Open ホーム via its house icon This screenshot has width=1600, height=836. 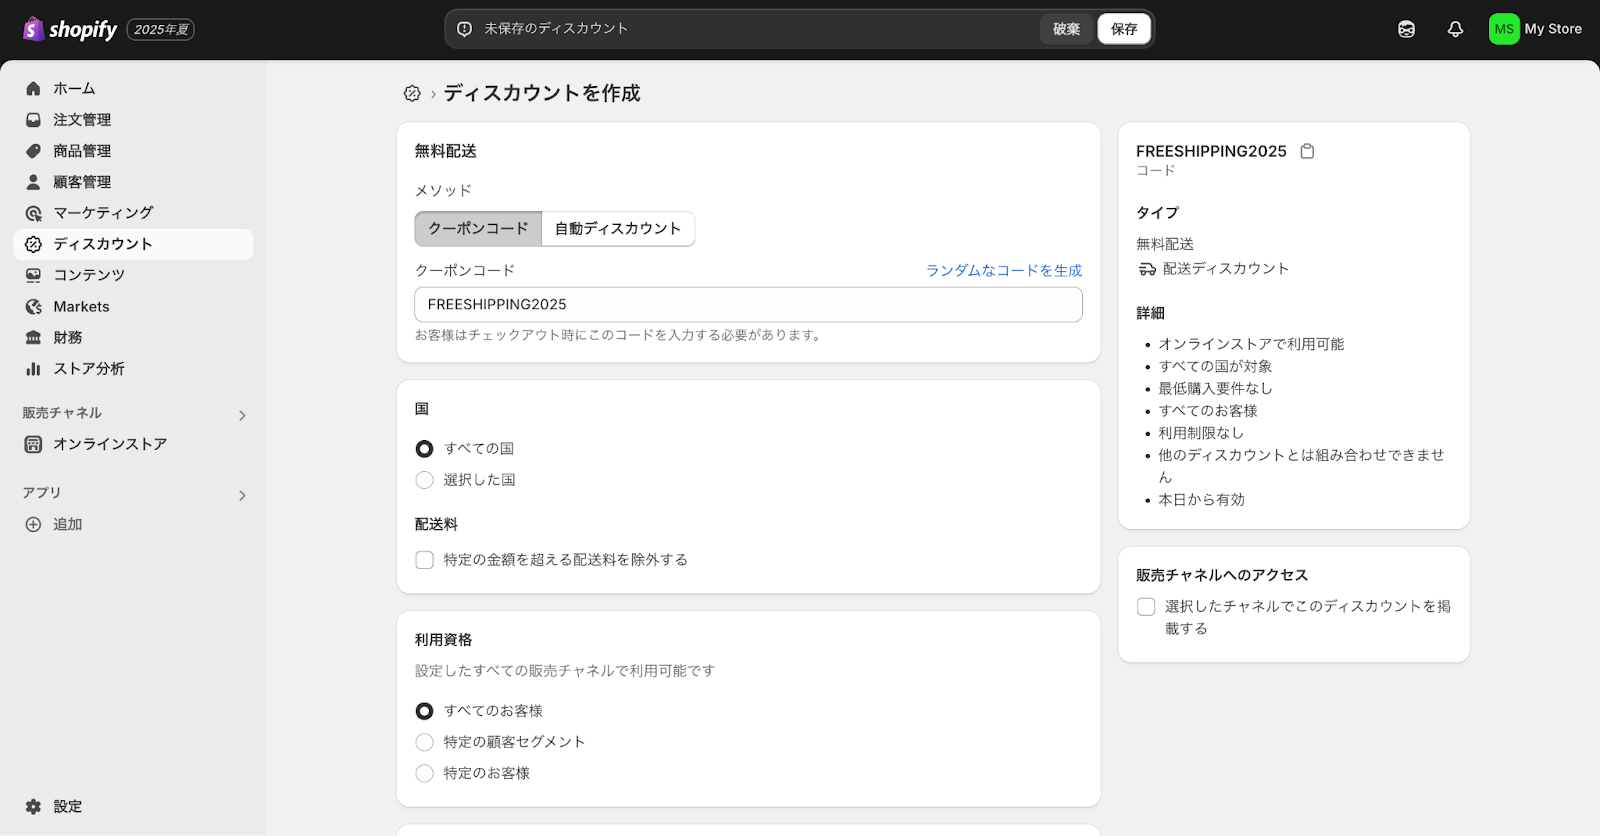pyautogui.click(x=33, y=88)
